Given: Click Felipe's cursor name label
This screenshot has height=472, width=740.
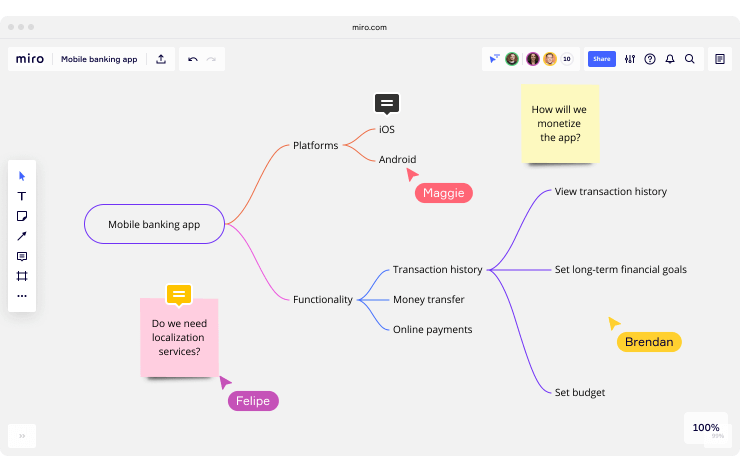Looking at the screenshot, I should tap(253, 401).
